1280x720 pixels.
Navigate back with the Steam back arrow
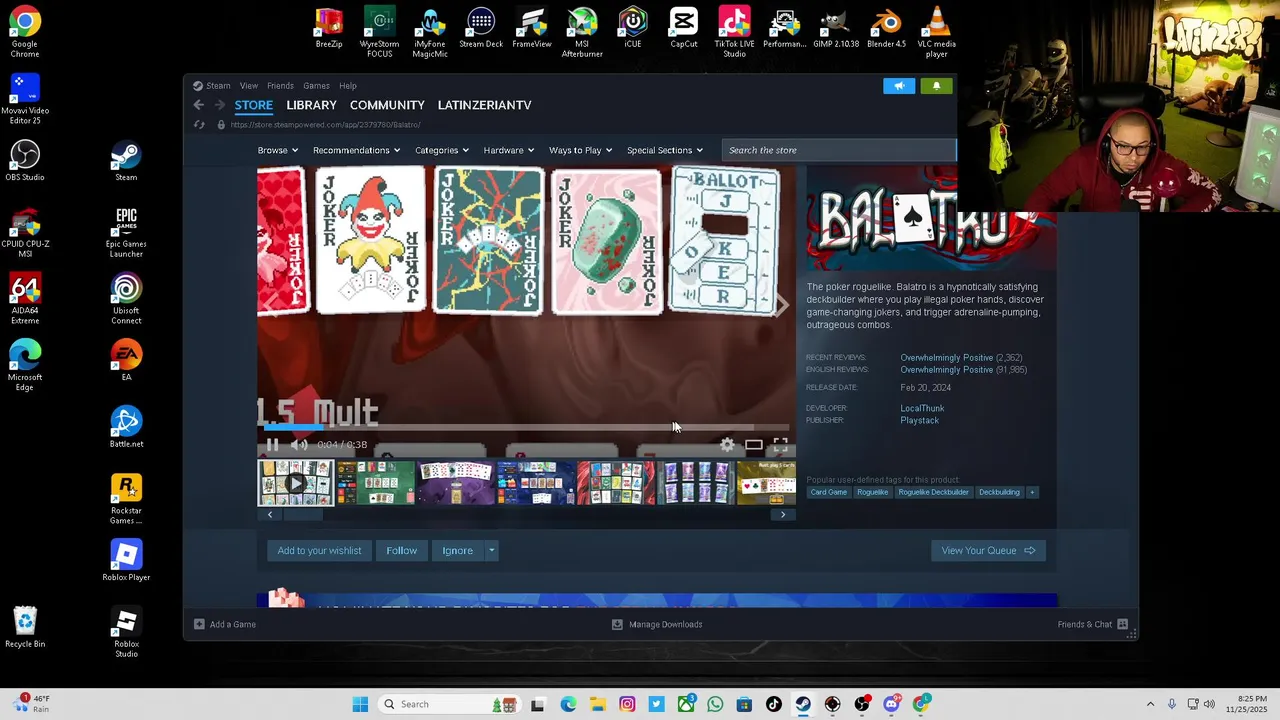pyautogui.click(x=198, y=105)
